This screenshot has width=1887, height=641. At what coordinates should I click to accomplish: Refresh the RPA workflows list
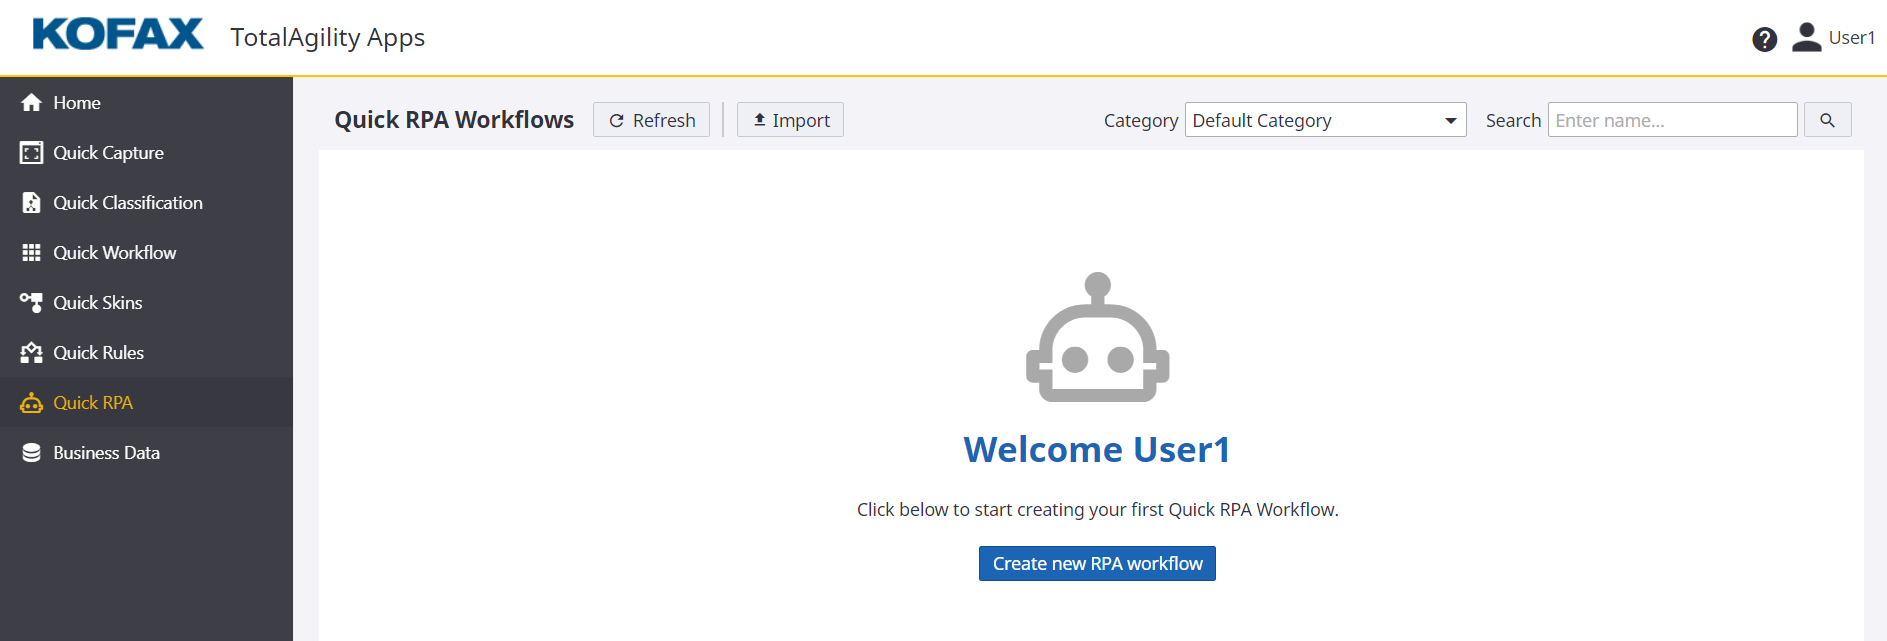click(x=651, y=120)
